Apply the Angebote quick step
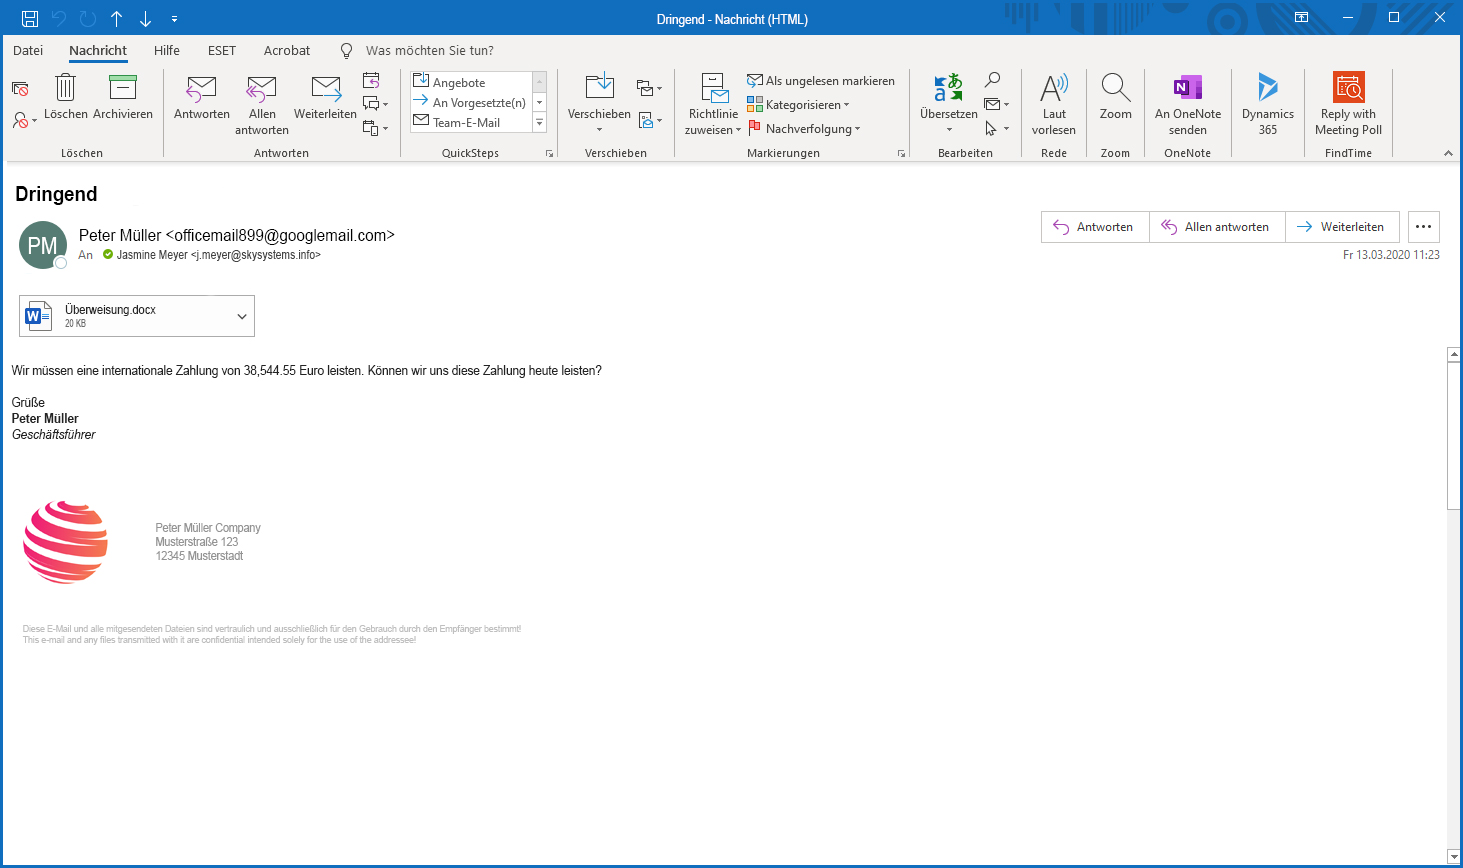1463x868 pixels. [470, 82]
